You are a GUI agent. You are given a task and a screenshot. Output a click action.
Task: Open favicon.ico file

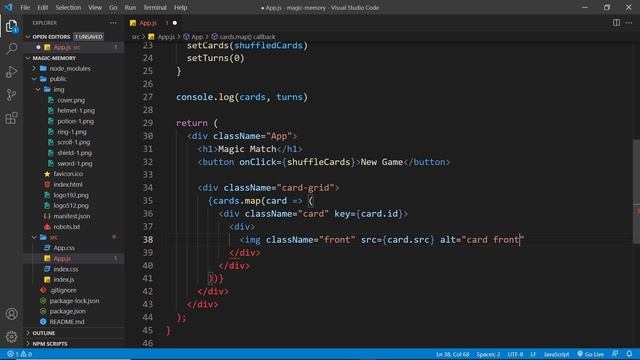point(73,174)
